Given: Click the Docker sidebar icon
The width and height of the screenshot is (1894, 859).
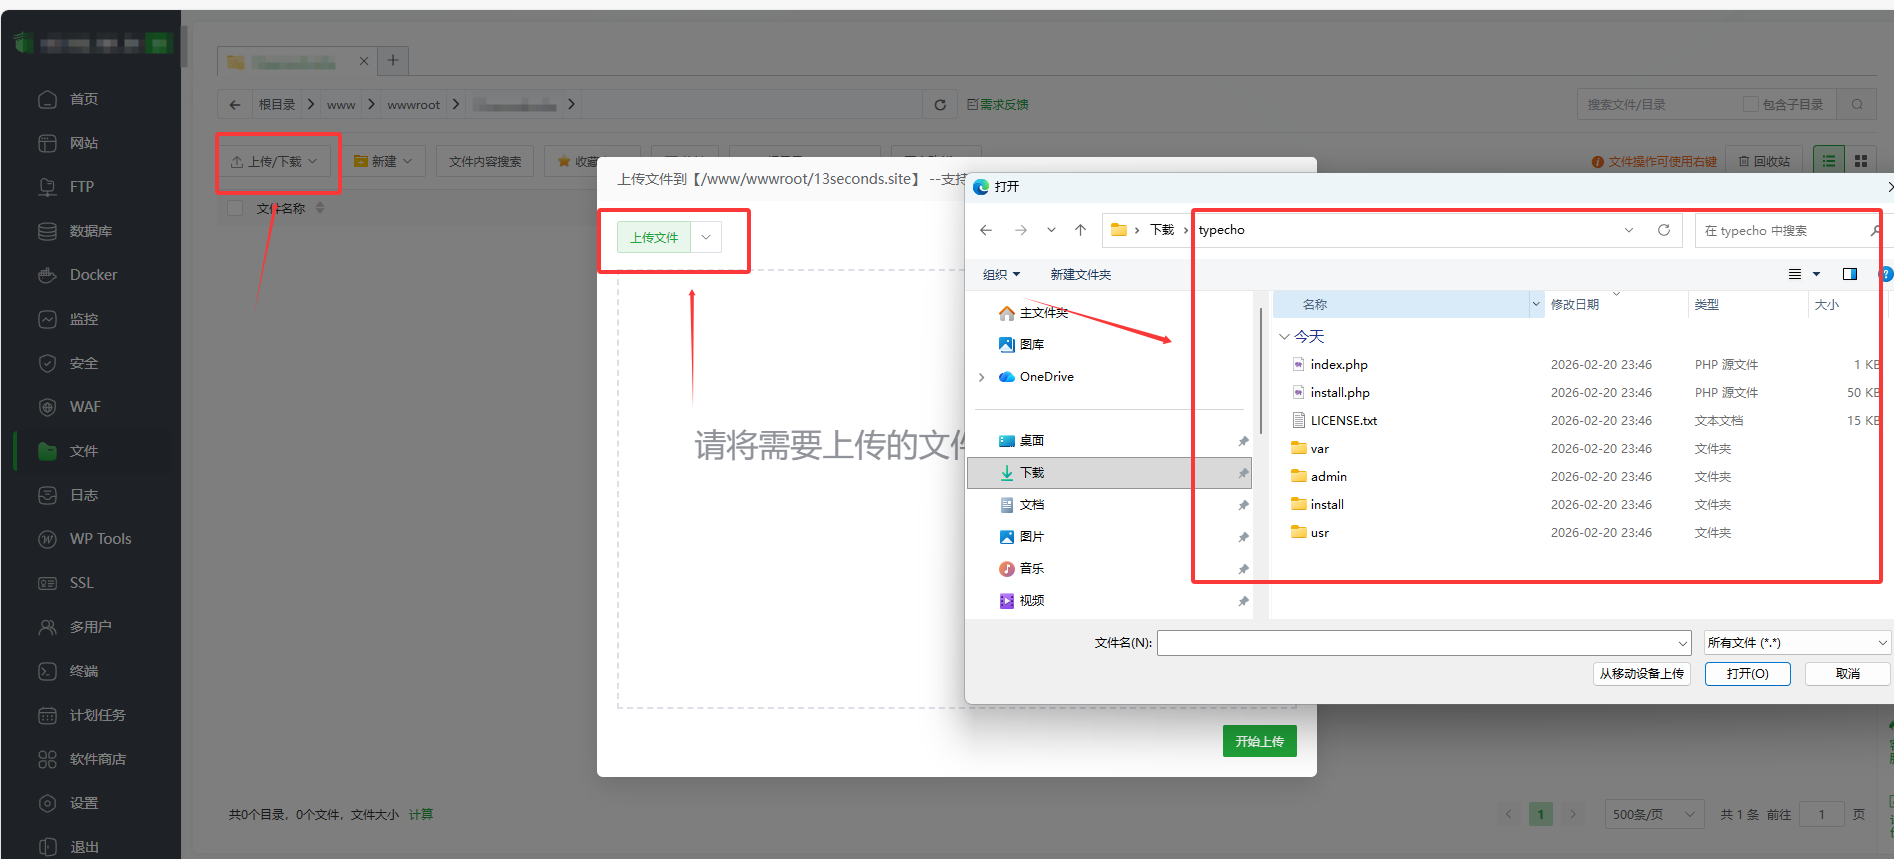Looking at the screenshot, I should click(47, 275).
